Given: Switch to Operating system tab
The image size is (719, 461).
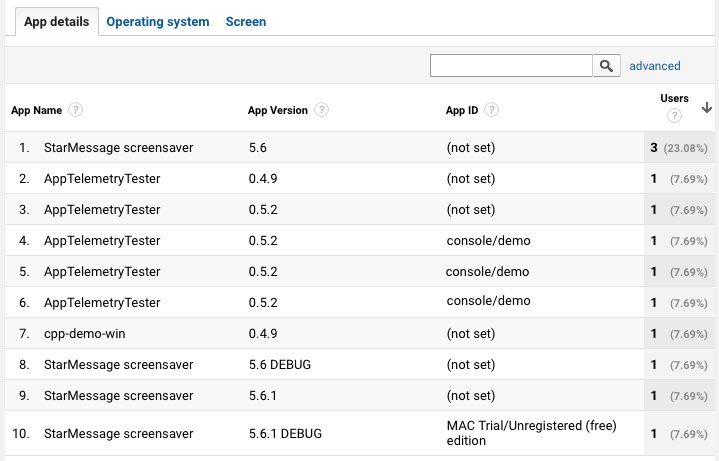Looking at the screenshot, I should [x=158, y=22].
